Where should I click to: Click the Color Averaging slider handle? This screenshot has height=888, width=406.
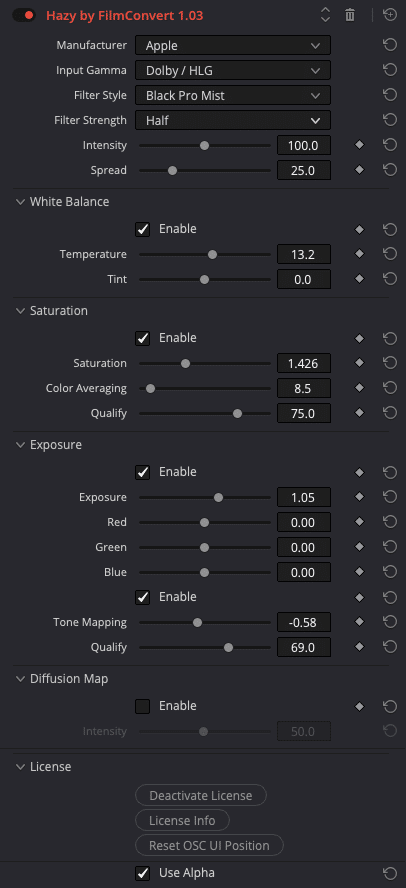(x=150, y=388)
